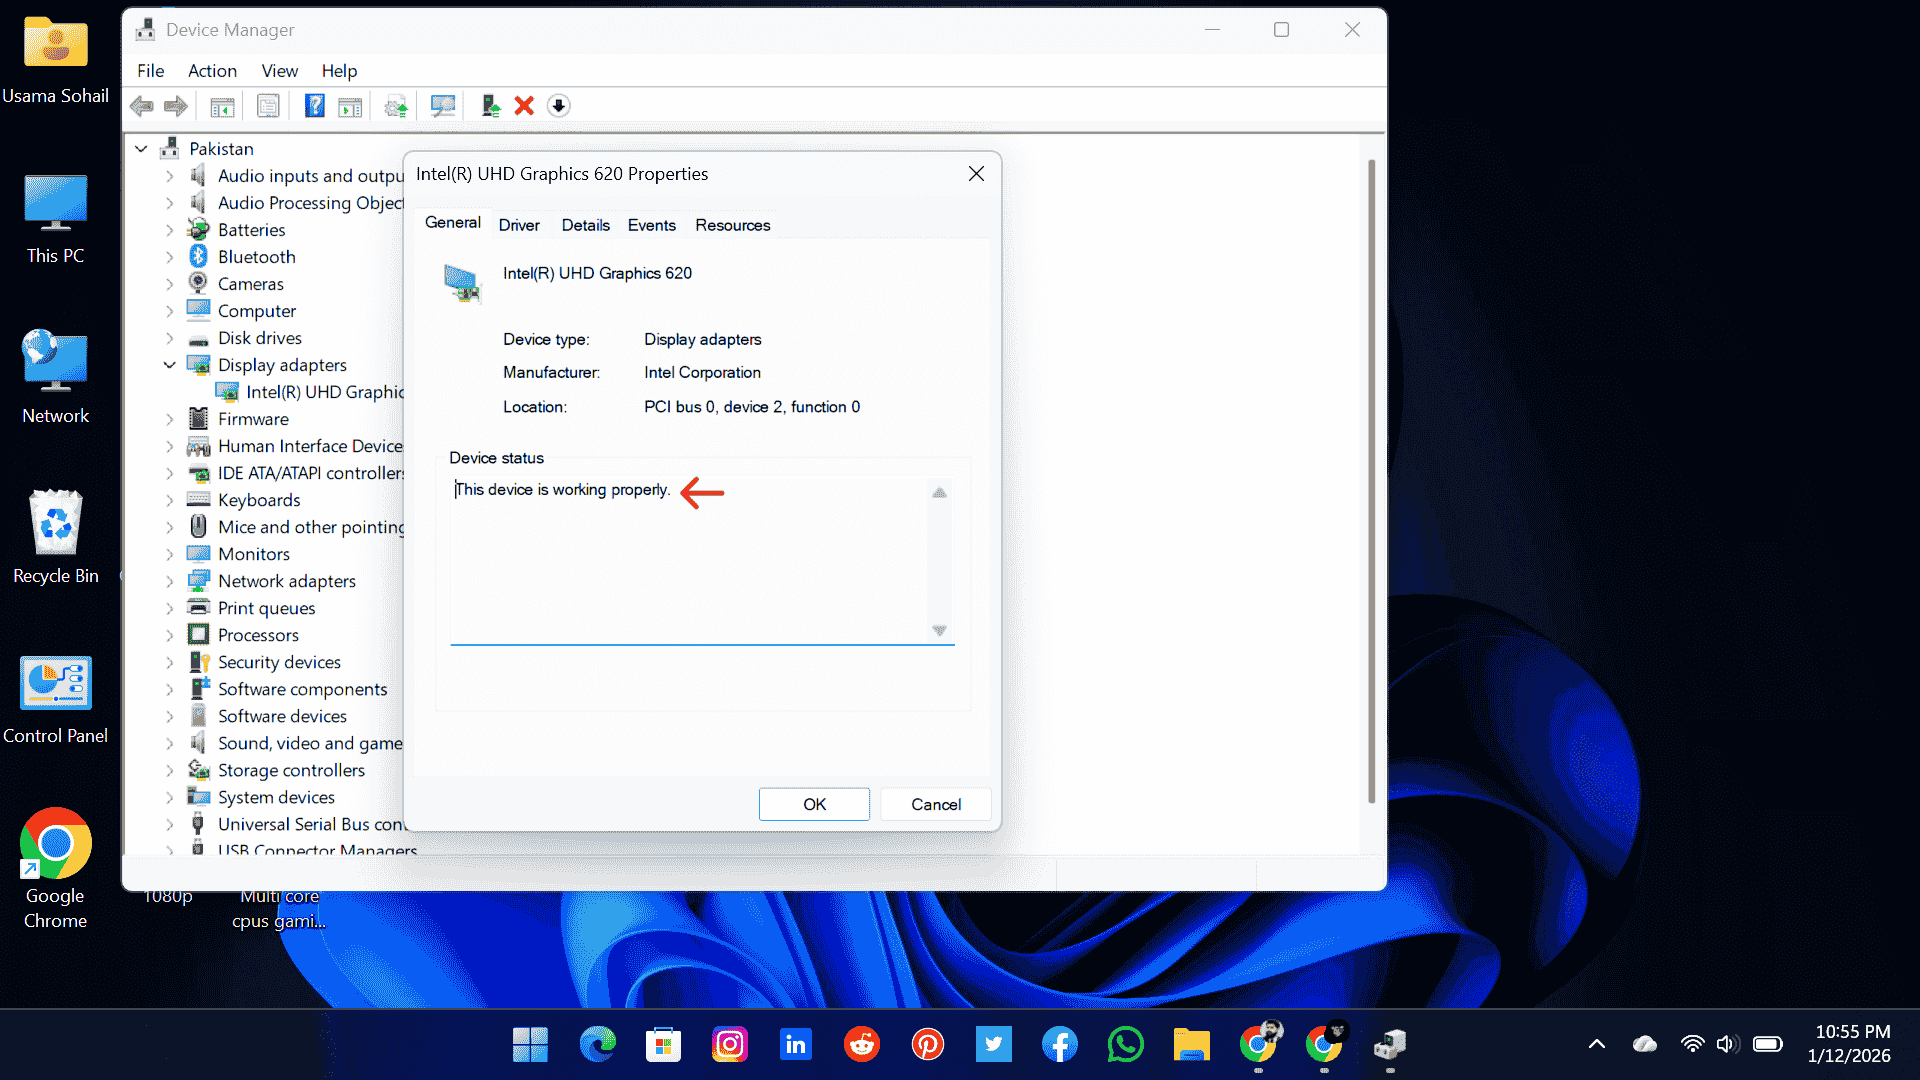Open the Action menu
This screenshot has width=1920, height=1080.
[211, 71]
